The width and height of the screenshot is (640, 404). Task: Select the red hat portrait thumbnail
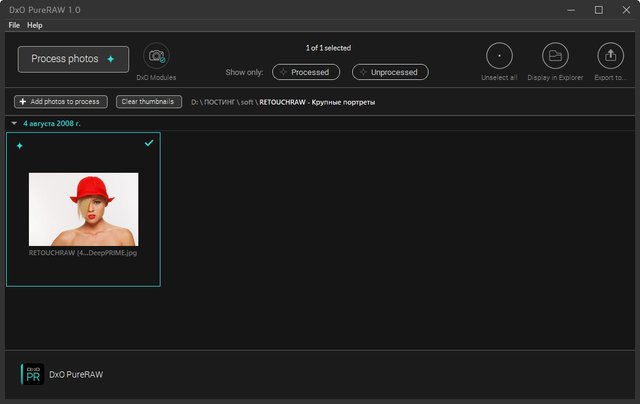[x=83, y=209]
